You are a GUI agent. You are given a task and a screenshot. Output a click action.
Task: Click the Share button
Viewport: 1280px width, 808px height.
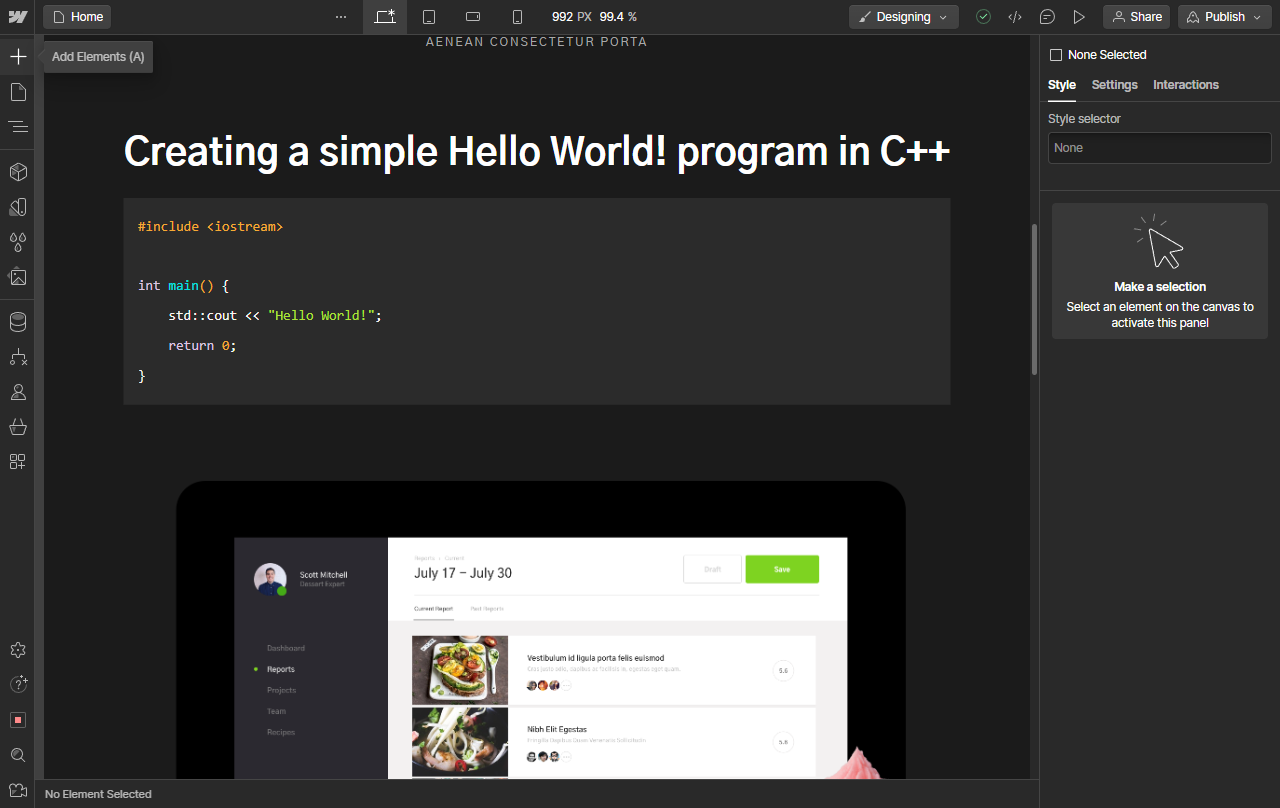(x=1136, y=17)
